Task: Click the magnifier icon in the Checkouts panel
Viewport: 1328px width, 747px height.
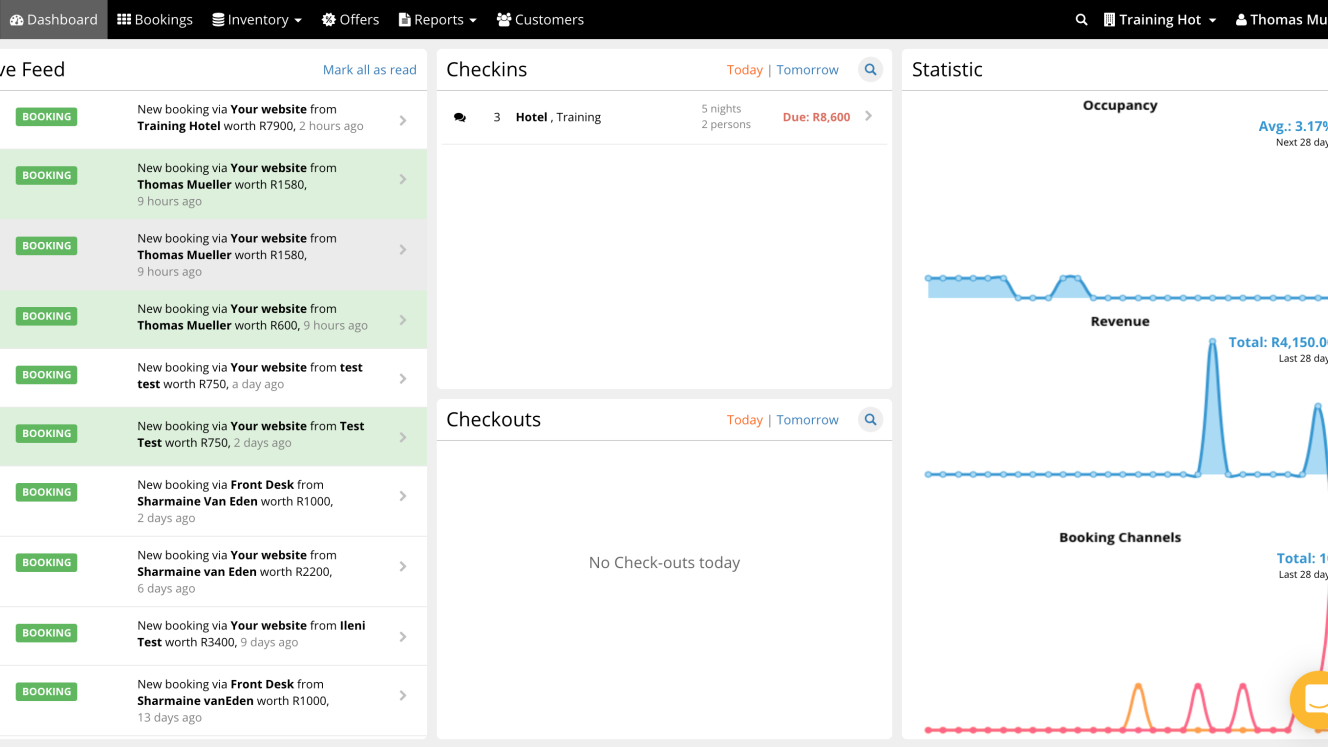Action: [x=870, y=419]
